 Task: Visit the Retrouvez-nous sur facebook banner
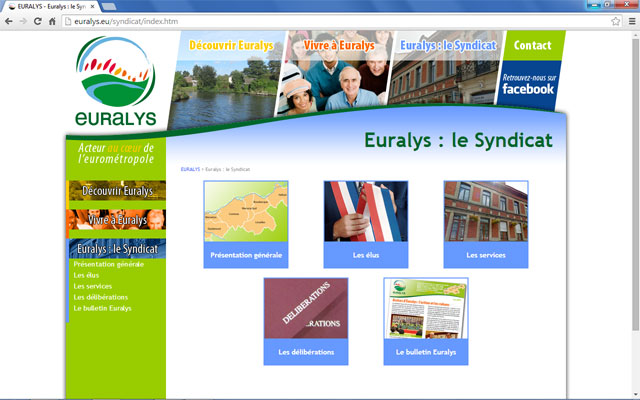[528, 85]
